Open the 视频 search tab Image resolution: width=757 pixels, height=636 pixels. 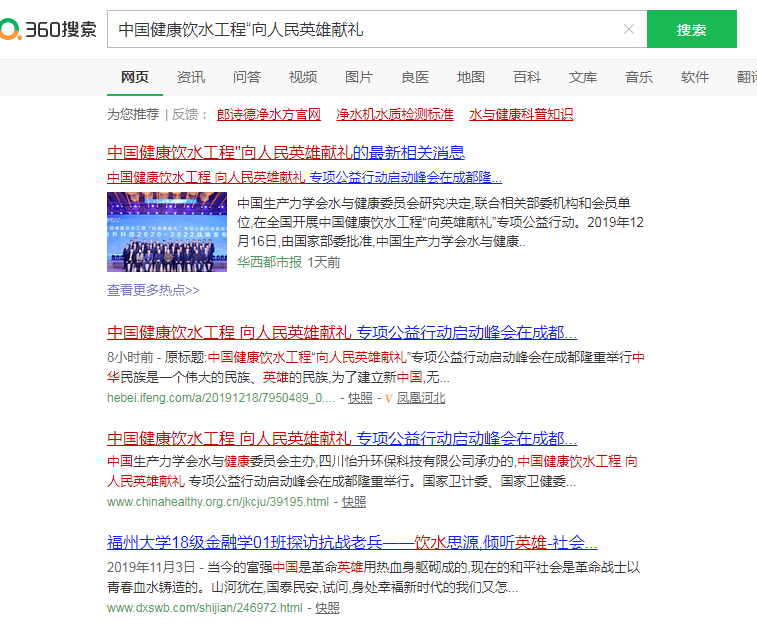coord(303,78)
